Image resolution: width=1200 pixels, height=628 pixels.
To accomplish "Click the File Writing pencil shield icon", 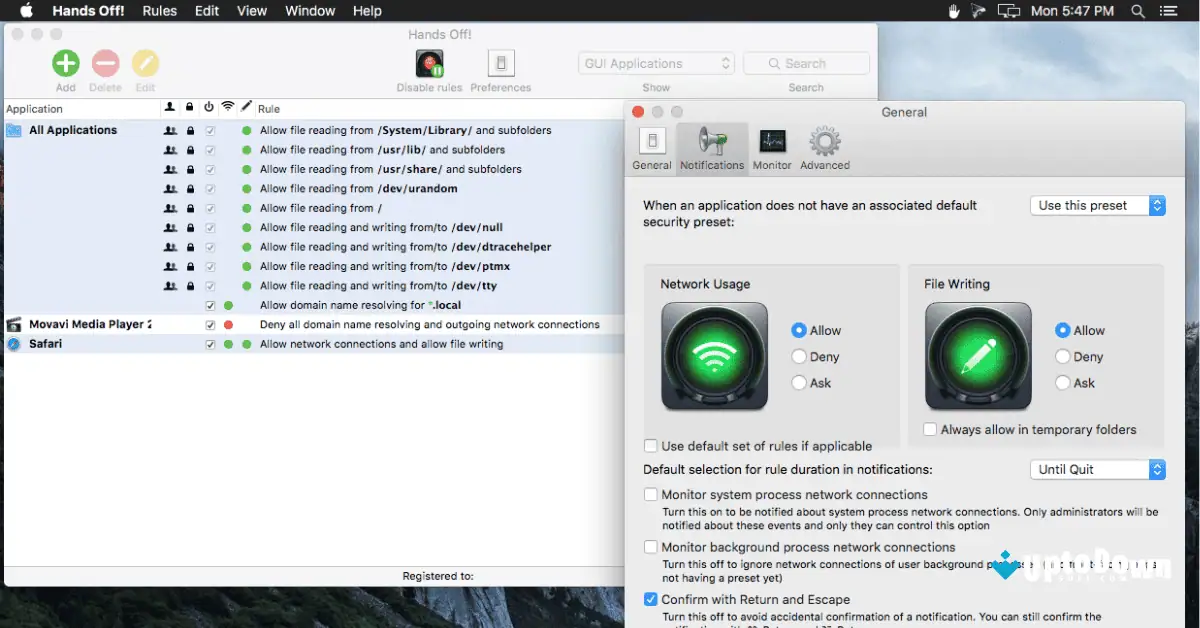I will (x=978, y=355).
